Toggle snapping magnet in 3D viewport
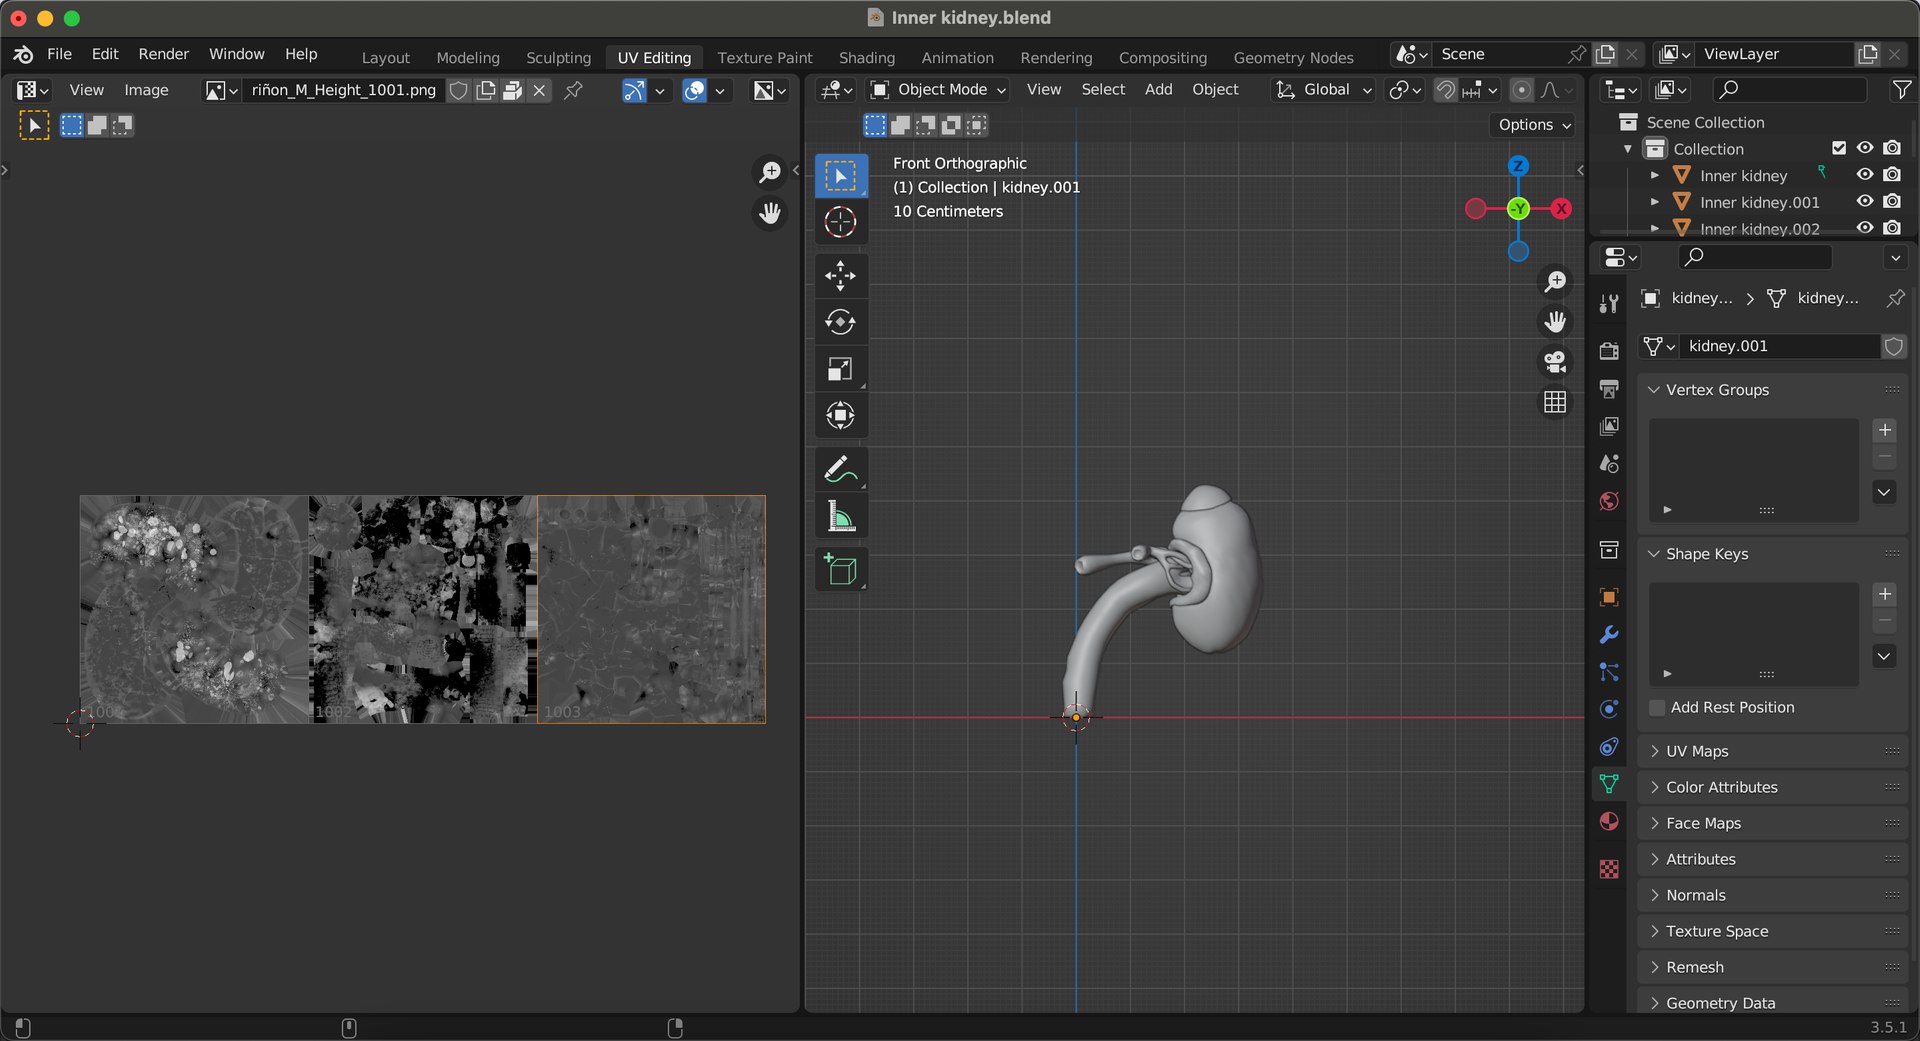The height and width of the screenshot is (1041, 1920). coord(1445,90)
